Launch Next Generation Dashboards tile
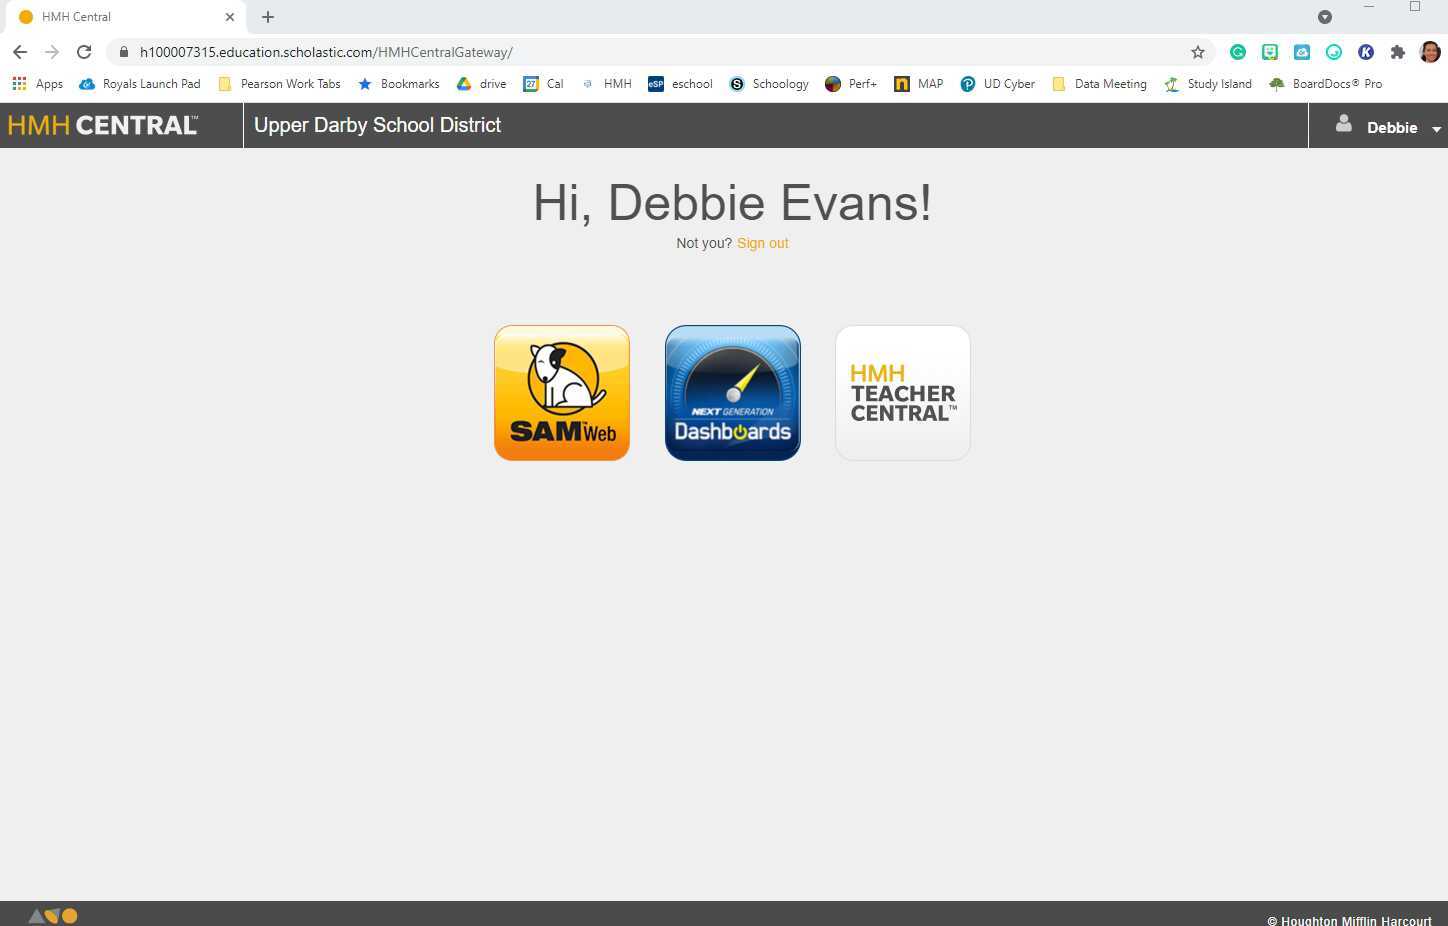The image size is (1448, 926). 732,393
